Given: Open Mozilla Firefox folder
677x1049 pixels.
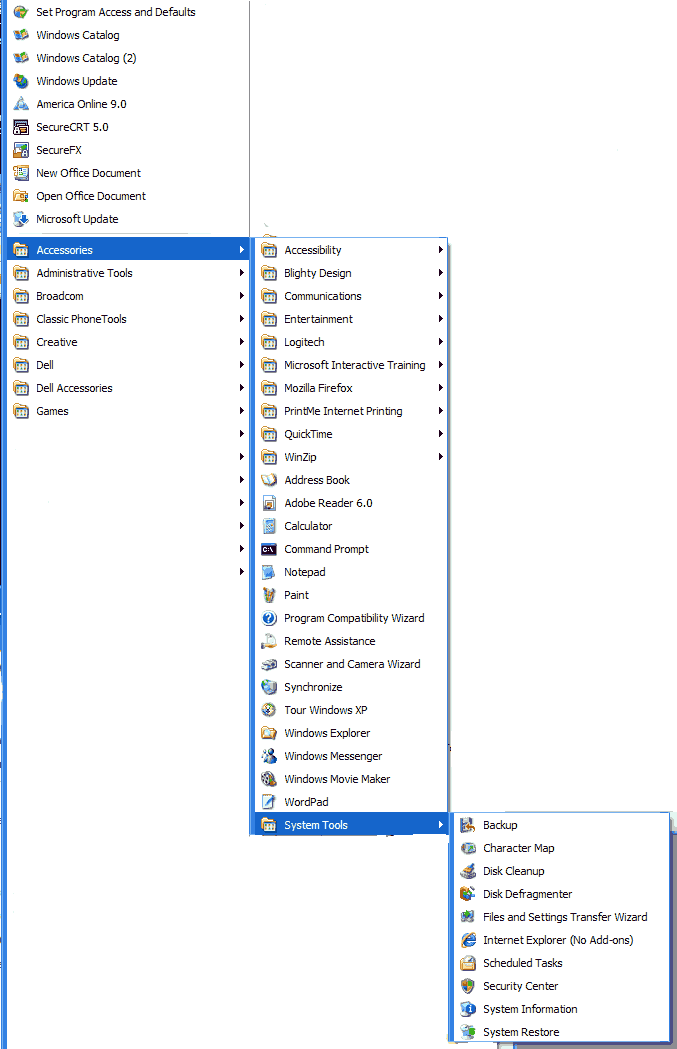Looking at the screenshot, I should pyautogui.click(x=352, y=388).
